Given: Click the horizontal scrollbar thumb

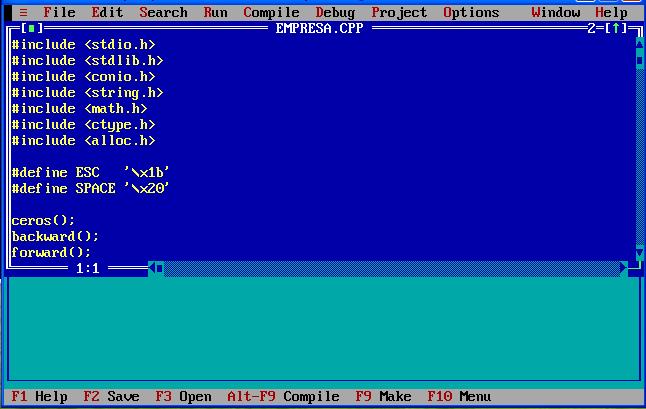Looking at the screenshot, I should pyautogui.click(x=160, y=268).
